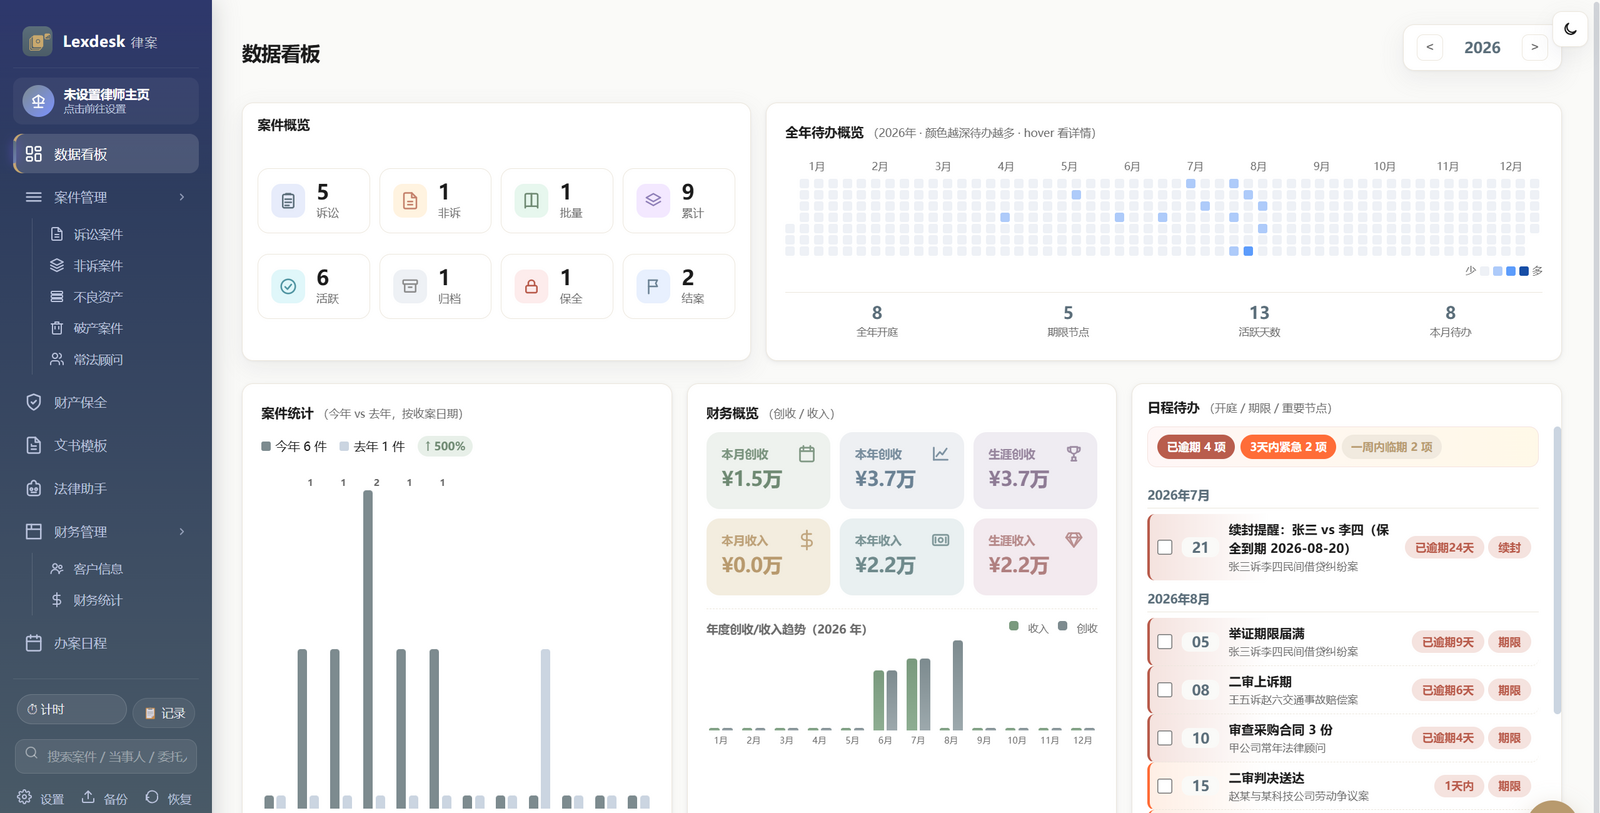The image size is (1600, 813).
Task: Collapse 案件管理 chevron
Action: pyautogui.click(x=182, y=197)
